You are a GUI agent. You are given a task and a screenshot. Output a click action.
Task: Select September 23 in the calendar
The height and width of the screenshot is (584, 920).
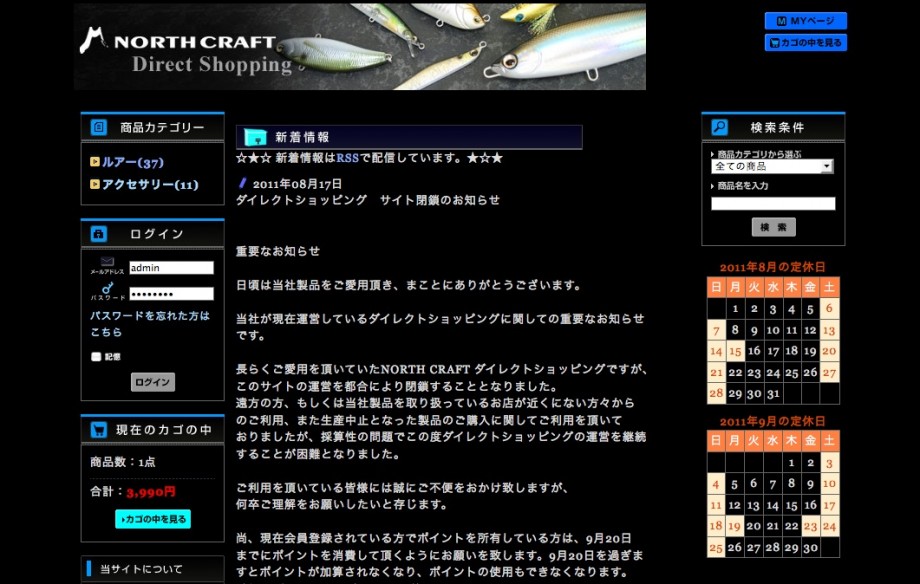click(810, 526)
